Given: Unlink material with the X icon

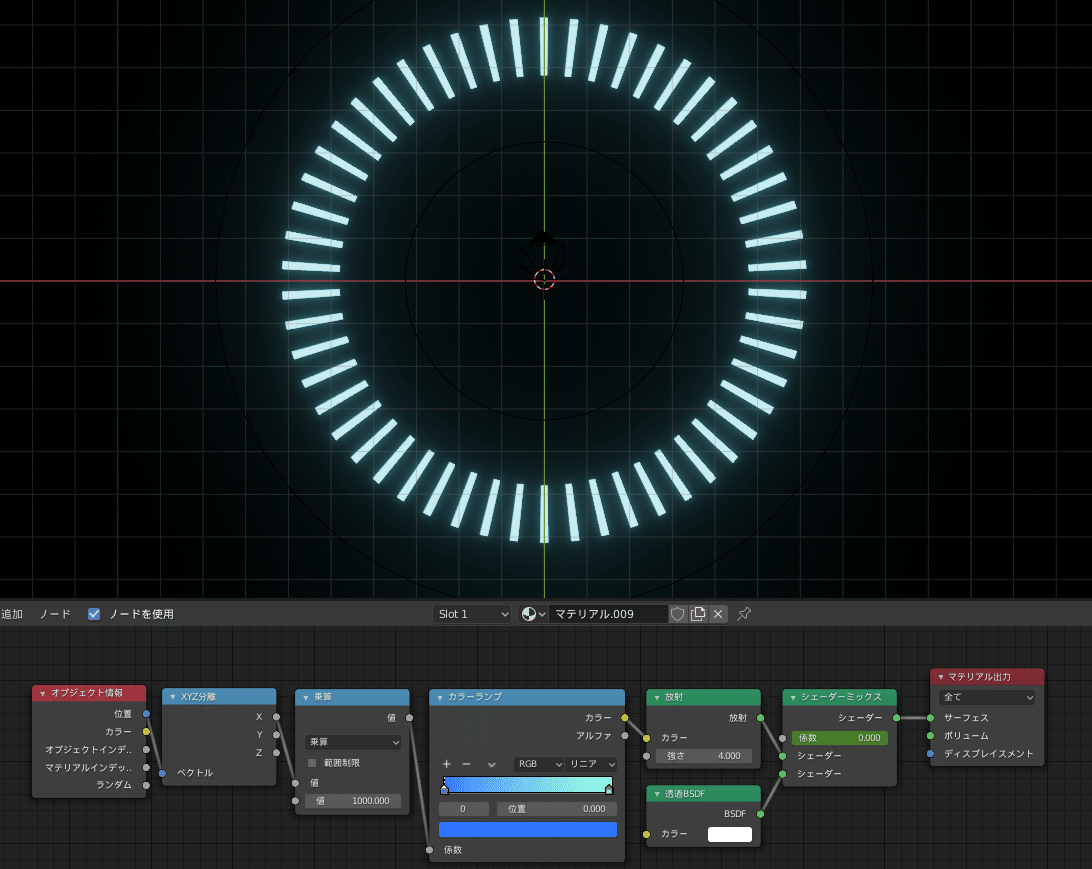Looking at the screenshot, I should click(718, 613).
